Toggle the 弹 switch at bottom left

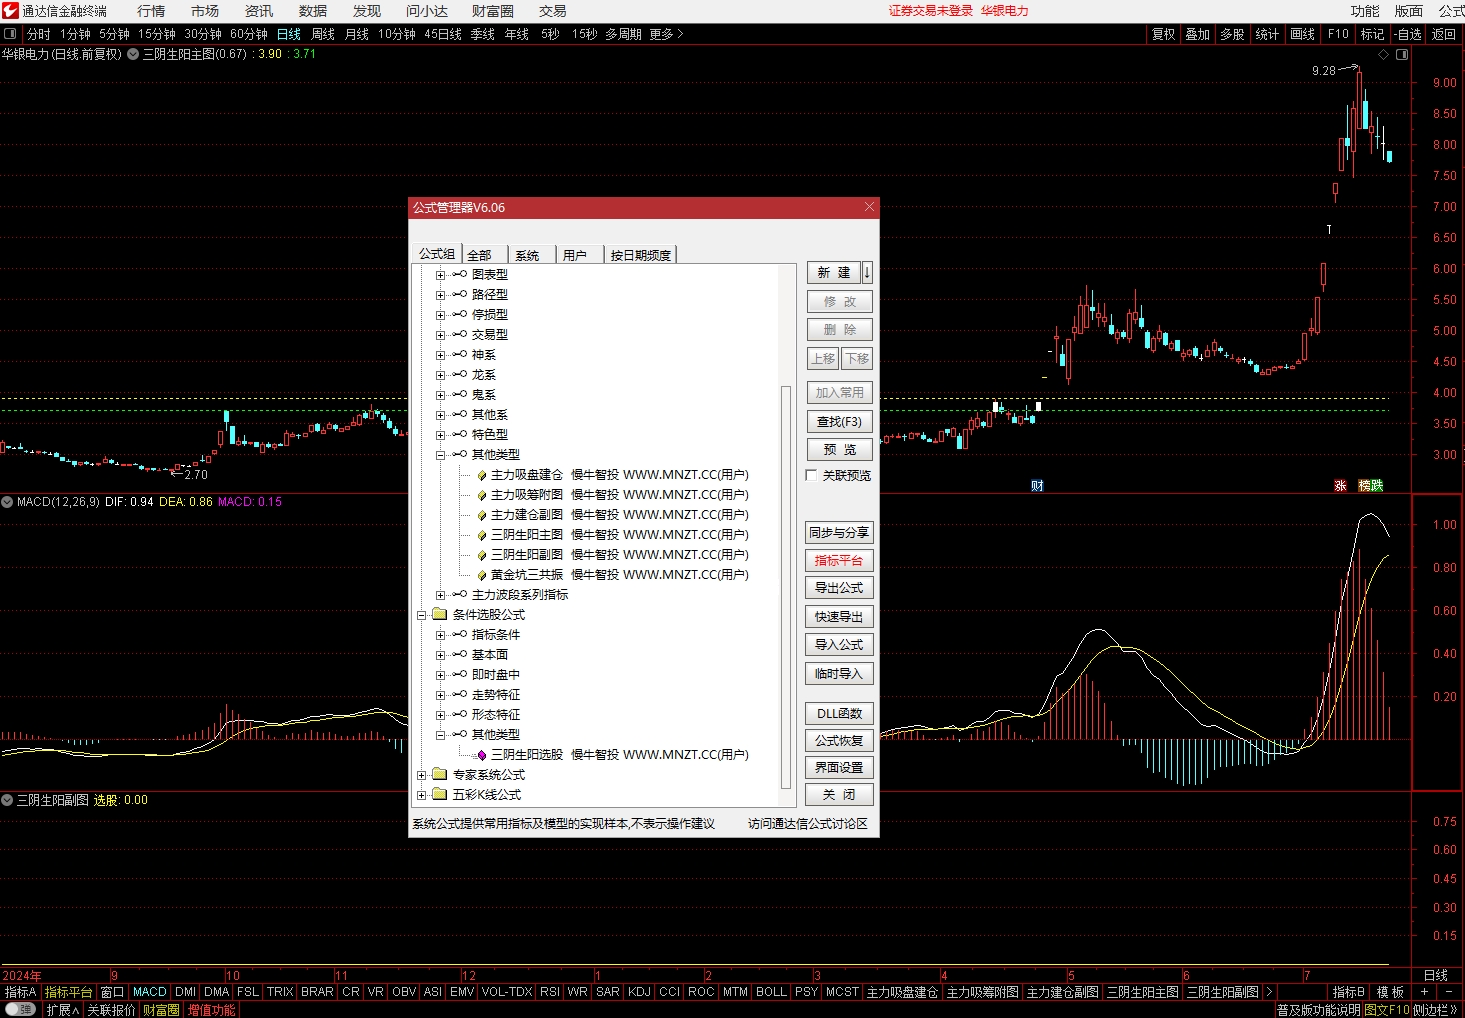tap(20, 1010)
